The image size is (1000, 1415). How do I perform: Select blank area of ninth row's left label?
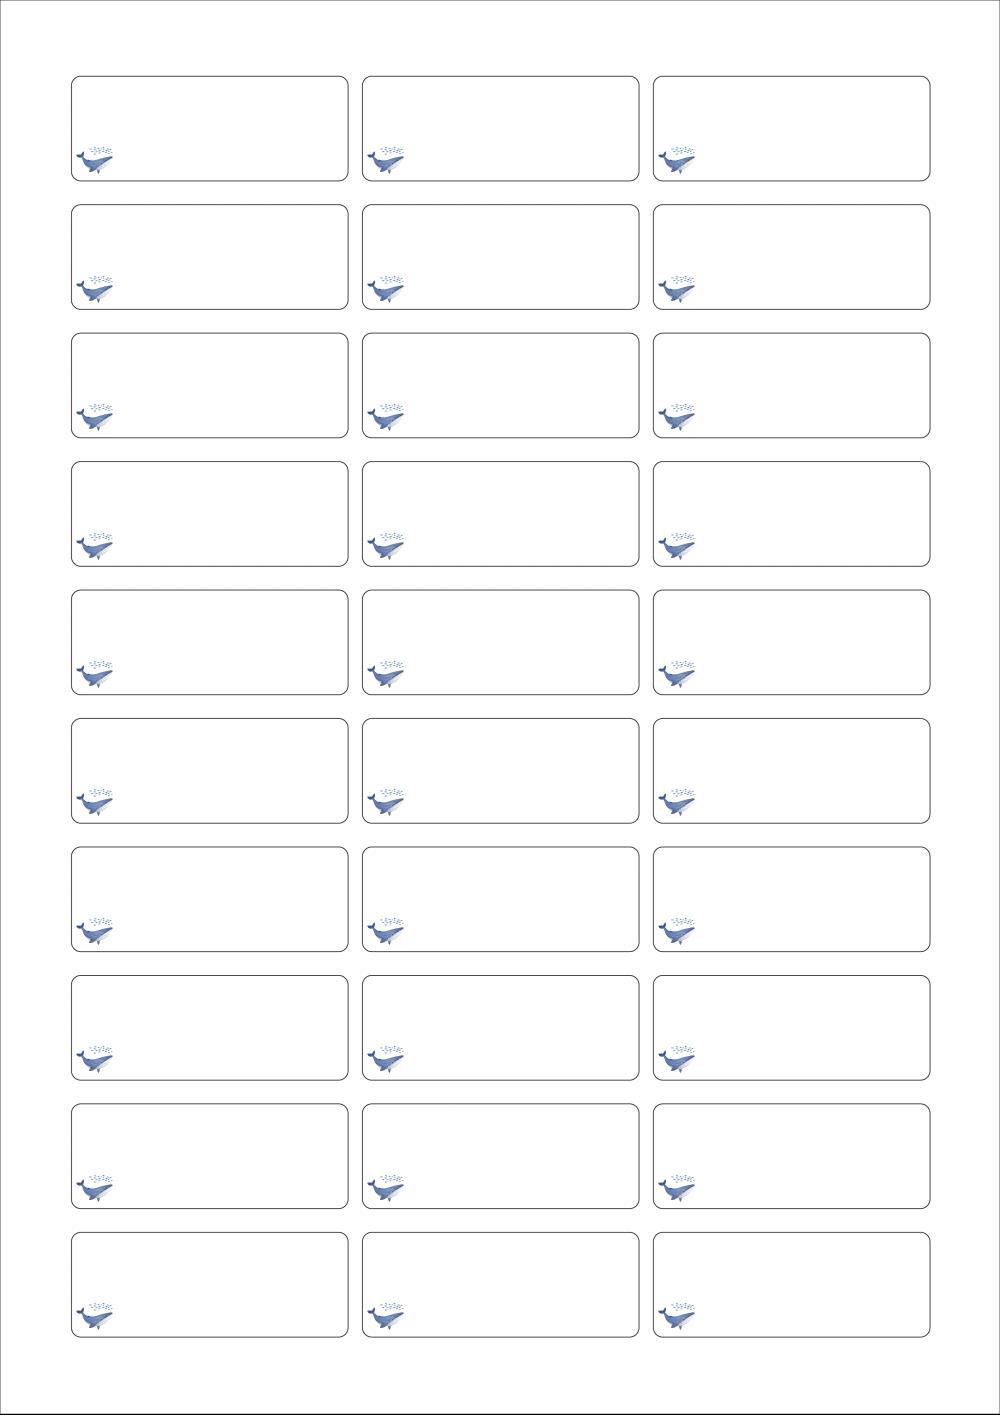(210, 1156)
